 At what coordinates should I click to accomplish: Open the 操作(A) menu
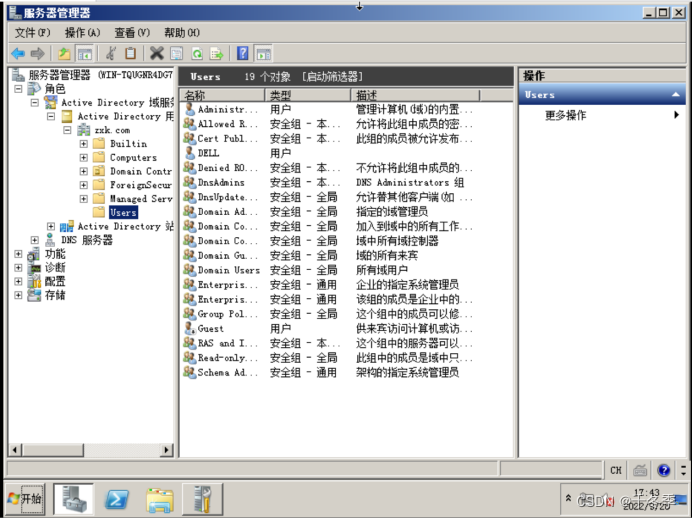pos(83,32)
